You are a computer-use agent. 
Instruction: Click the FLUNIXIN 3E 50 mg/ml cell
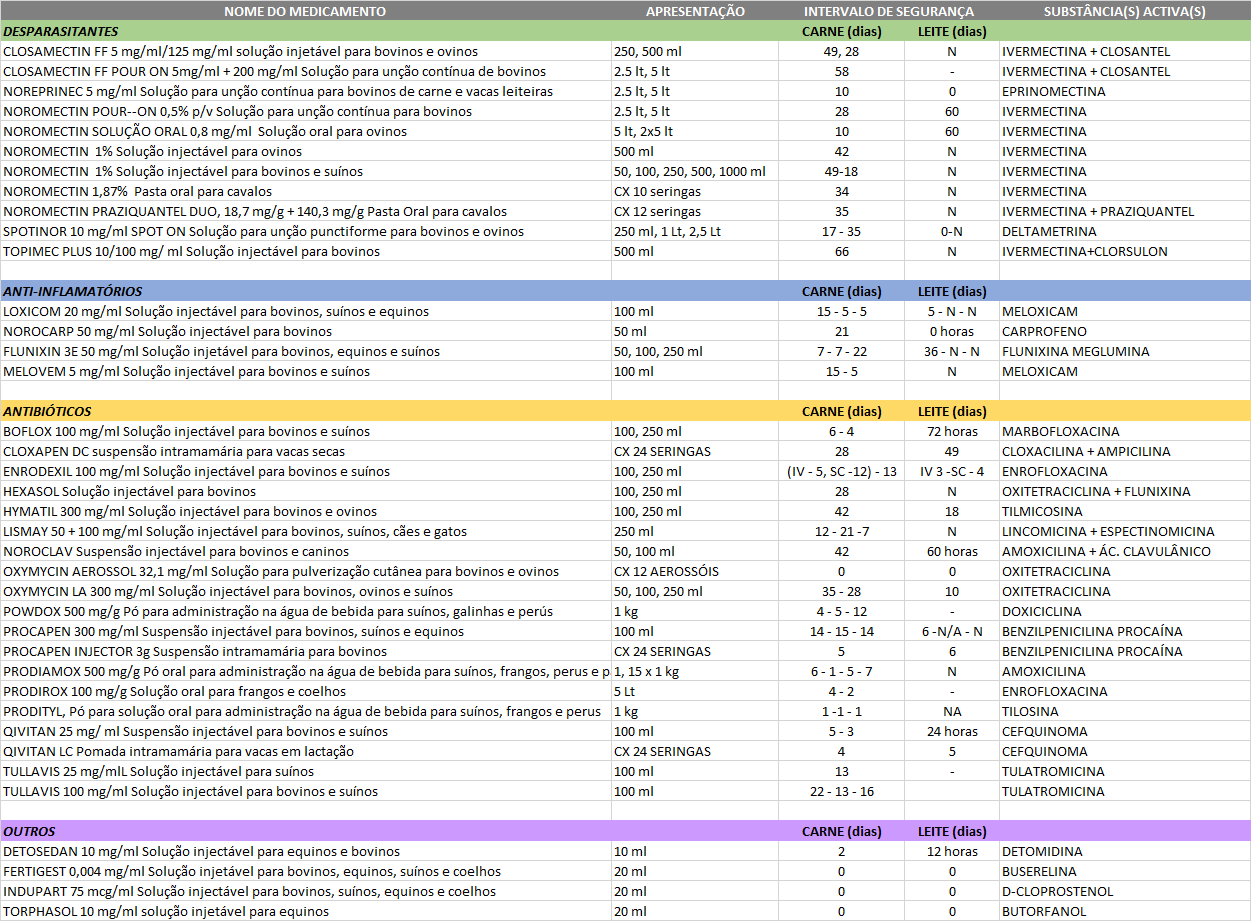point(305,351)
